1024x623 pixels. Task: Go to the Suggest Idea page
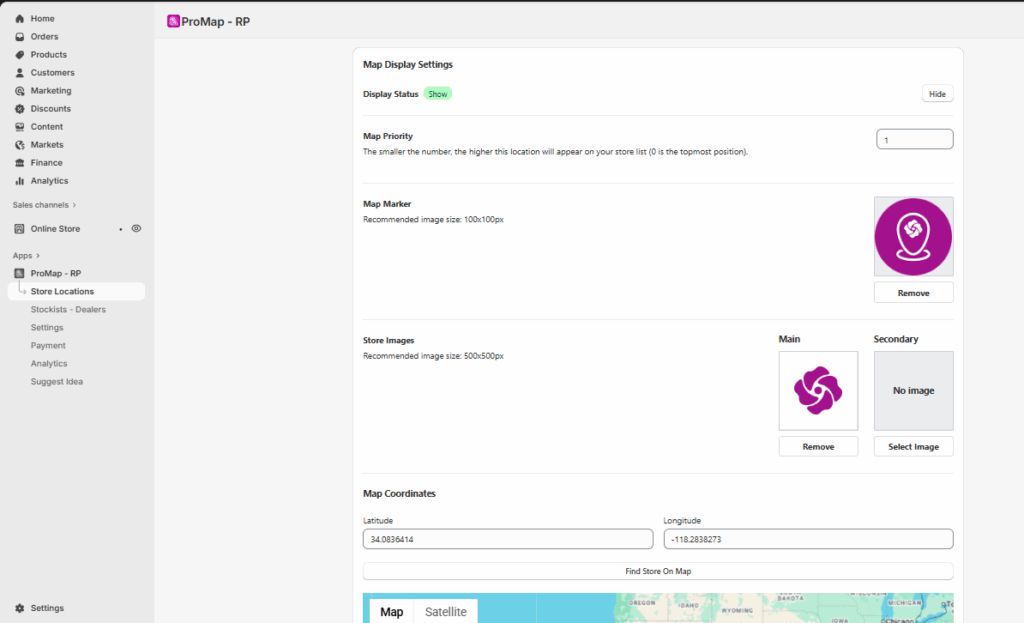[57, 381]
